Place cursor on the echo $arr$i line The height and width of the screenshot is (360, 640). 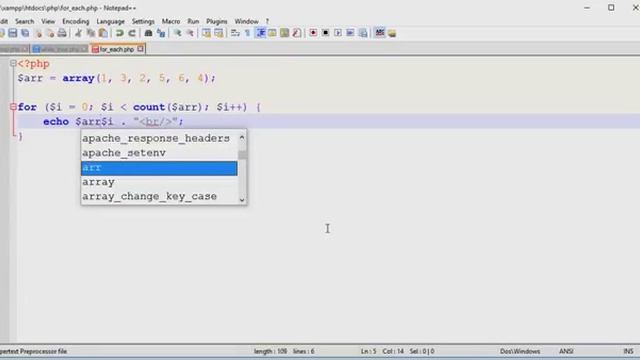point(113,122)
